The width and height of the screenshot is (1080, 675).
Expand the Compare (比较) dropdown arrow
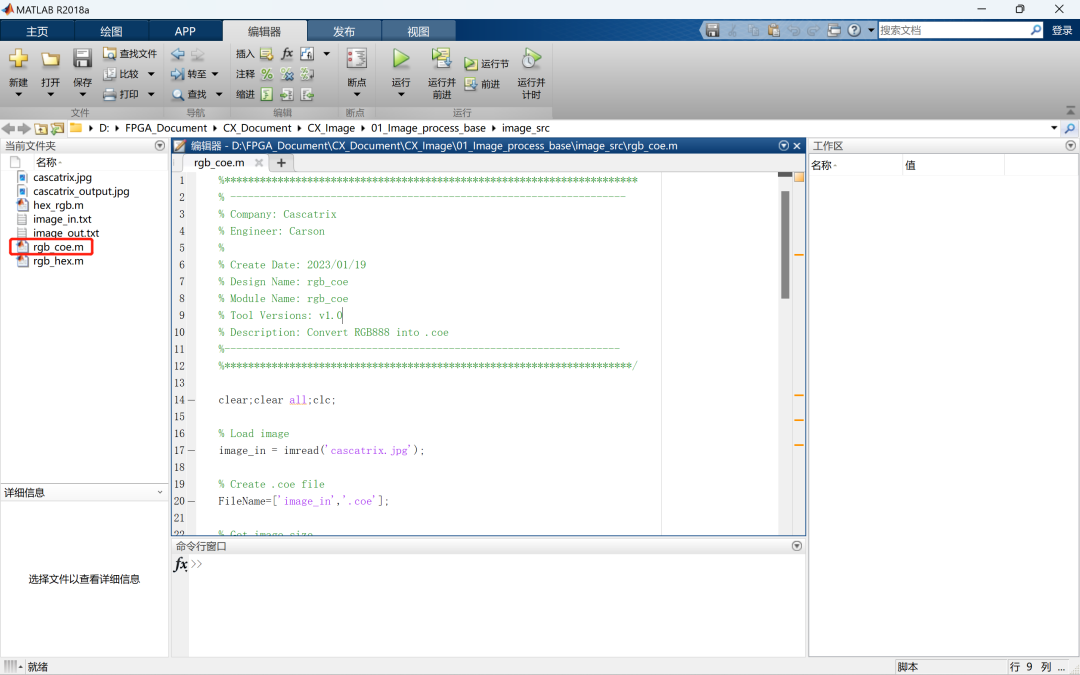click(x=151, y=74)
